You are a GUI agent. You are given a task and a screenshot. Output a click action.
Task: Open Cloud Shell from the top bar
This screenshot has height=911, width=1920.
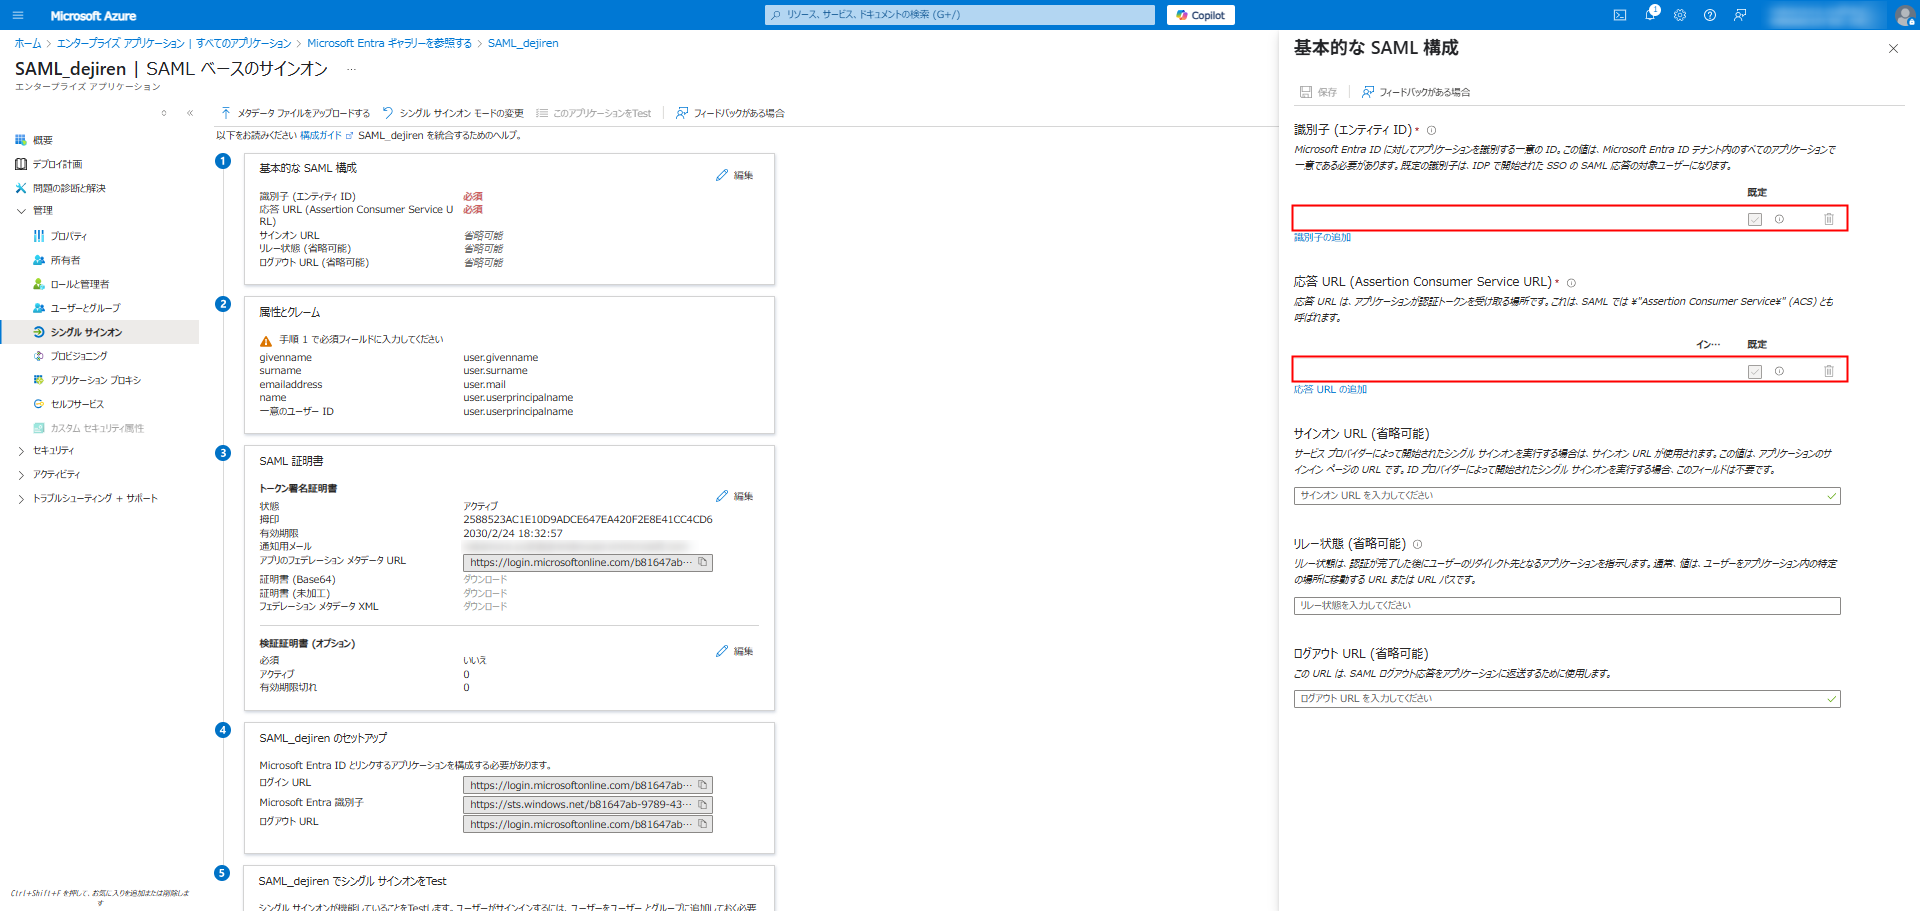tap(1620, 15)
